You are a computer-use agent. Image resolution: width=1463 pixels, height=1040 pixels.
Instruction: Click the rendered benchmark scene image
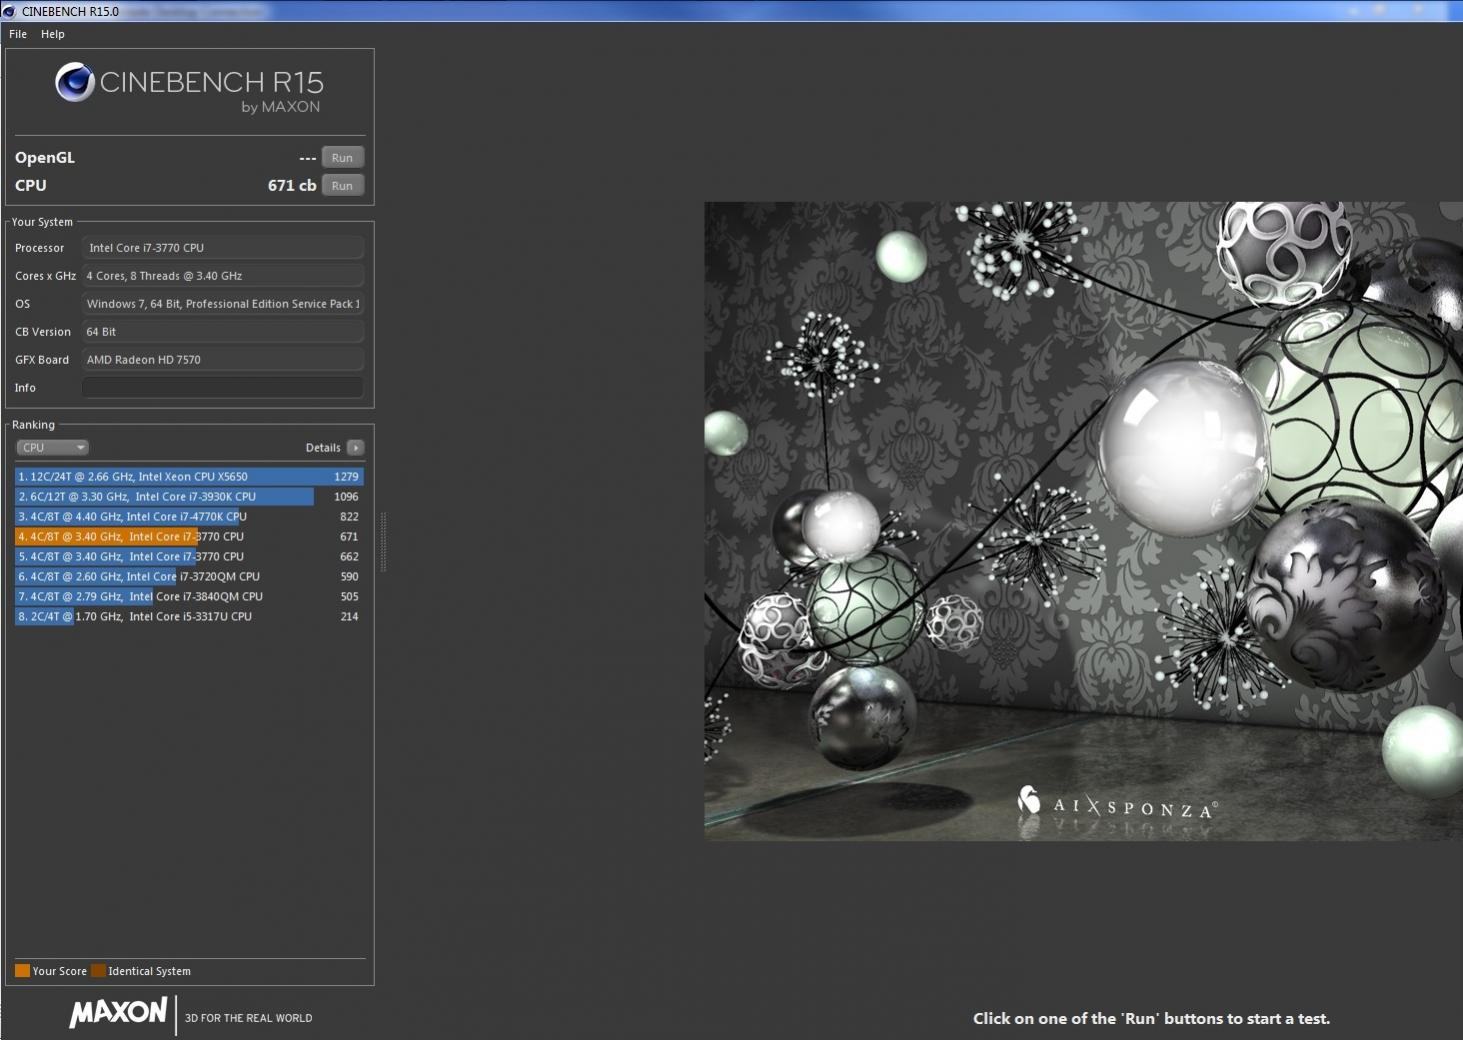(x=1083, y=521)
